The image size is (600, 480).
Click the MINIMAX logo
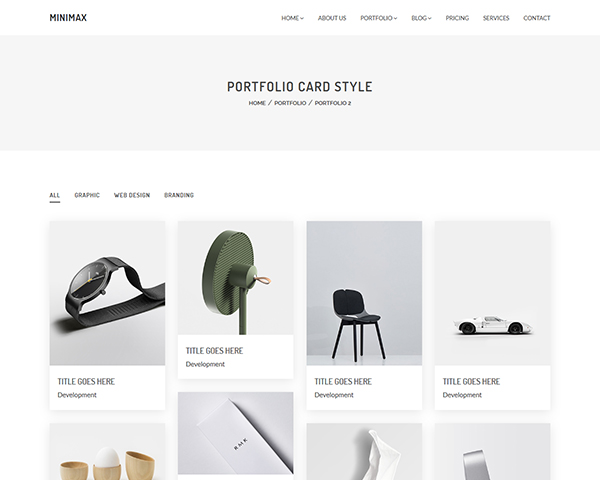tap(68, 18)
